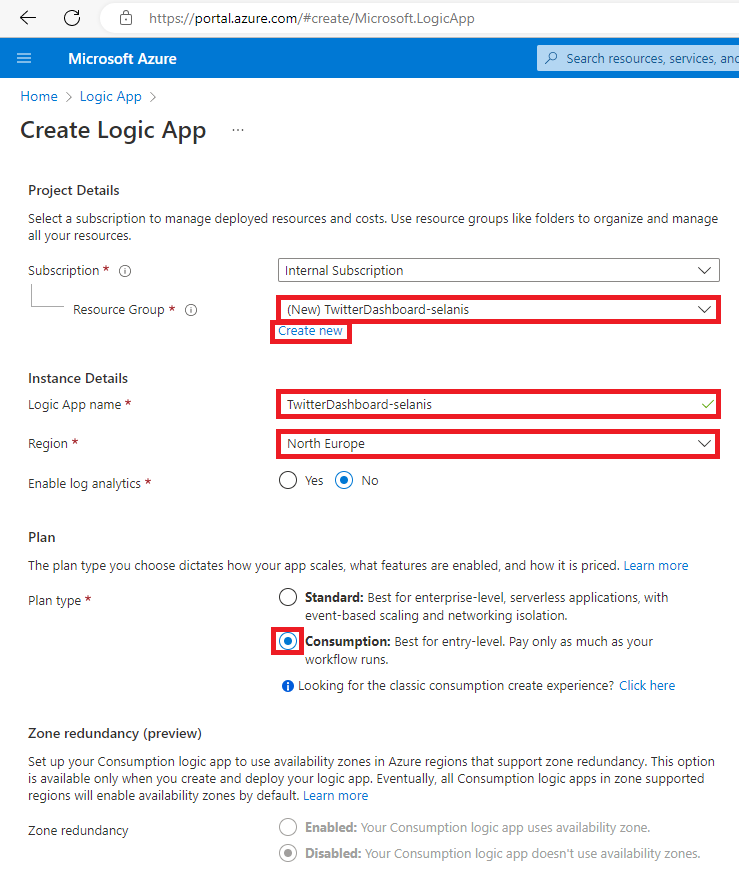The width and height of the screenshot is (739, 896).
Task: Open Click here classic consumption link
Action: coord(647,686)
